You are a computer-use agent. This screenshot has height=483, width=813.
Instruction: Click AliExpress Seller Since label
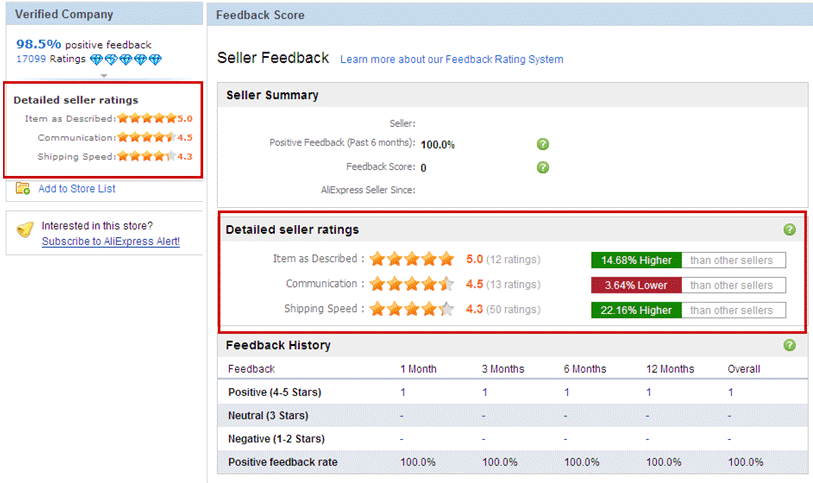coord(368,190)
